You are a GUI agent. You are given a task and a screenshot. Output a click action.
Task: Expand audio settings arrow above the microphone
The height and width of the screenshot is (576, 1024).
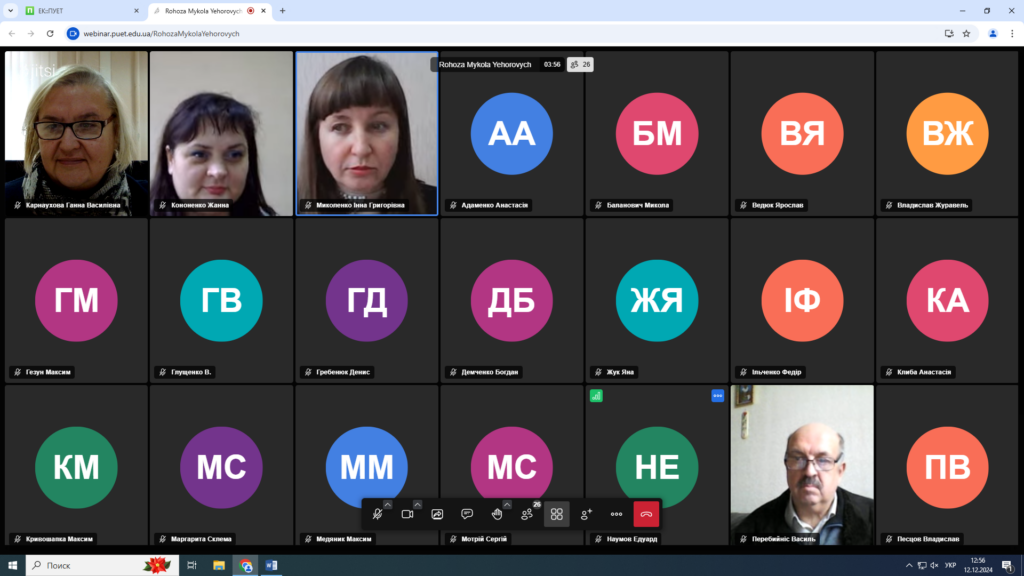[x=388, y=504]
